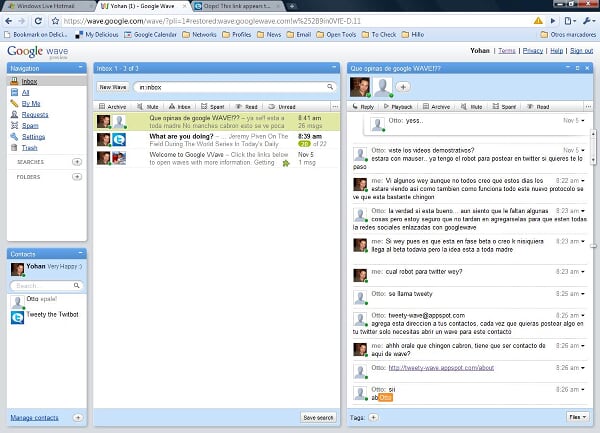Archive the open wave from wave toolbar
Screen dimensions: 600x433
tap(436, 107)
